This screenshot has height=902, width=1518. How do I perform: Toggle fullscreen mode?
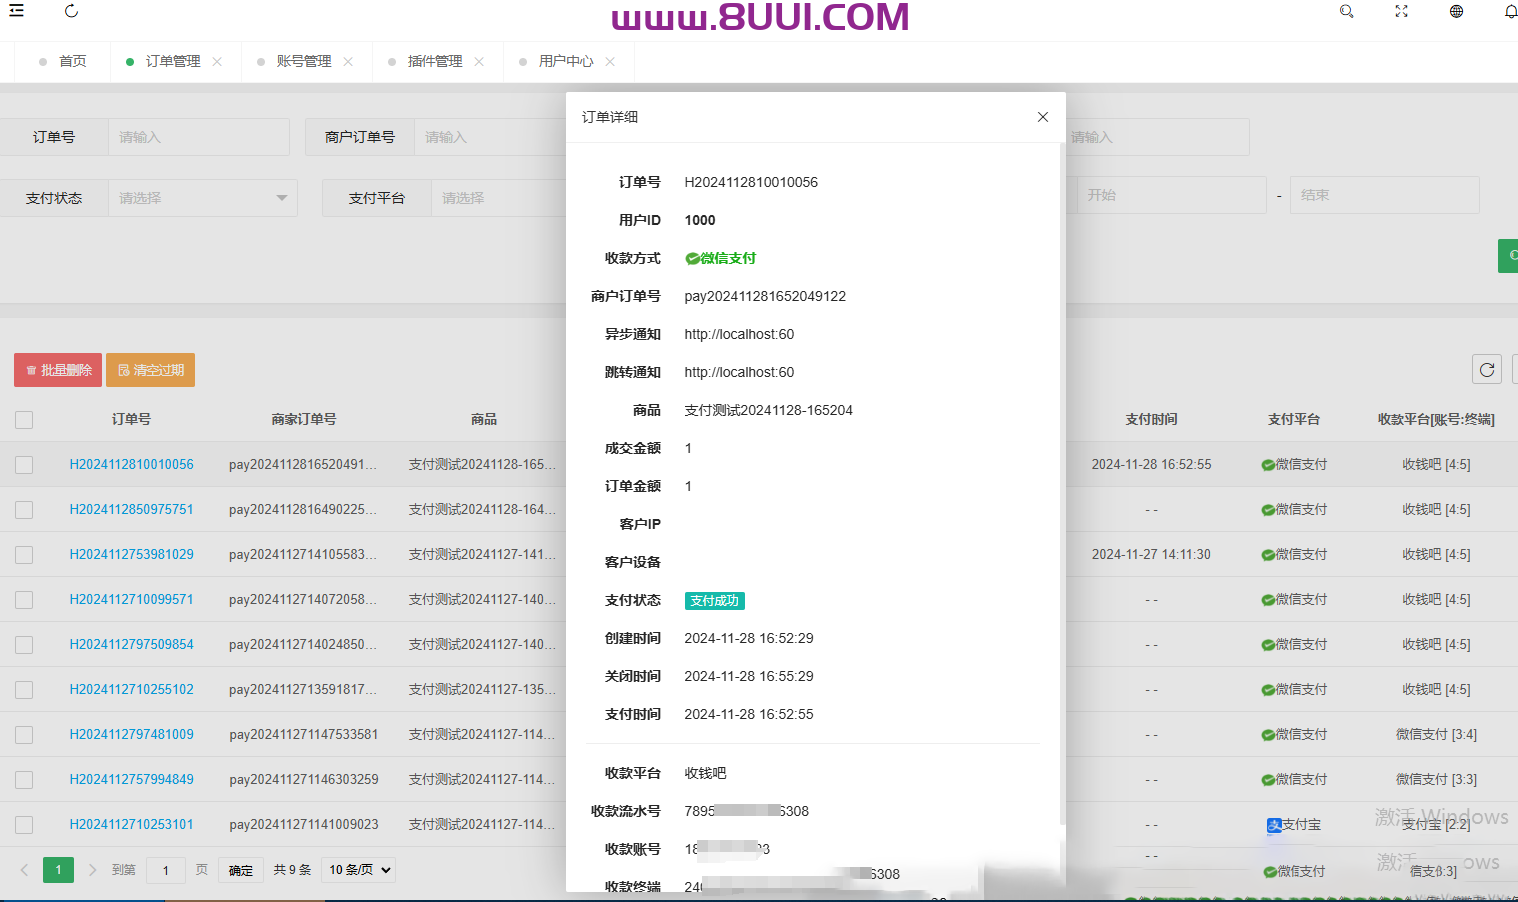1401,11
